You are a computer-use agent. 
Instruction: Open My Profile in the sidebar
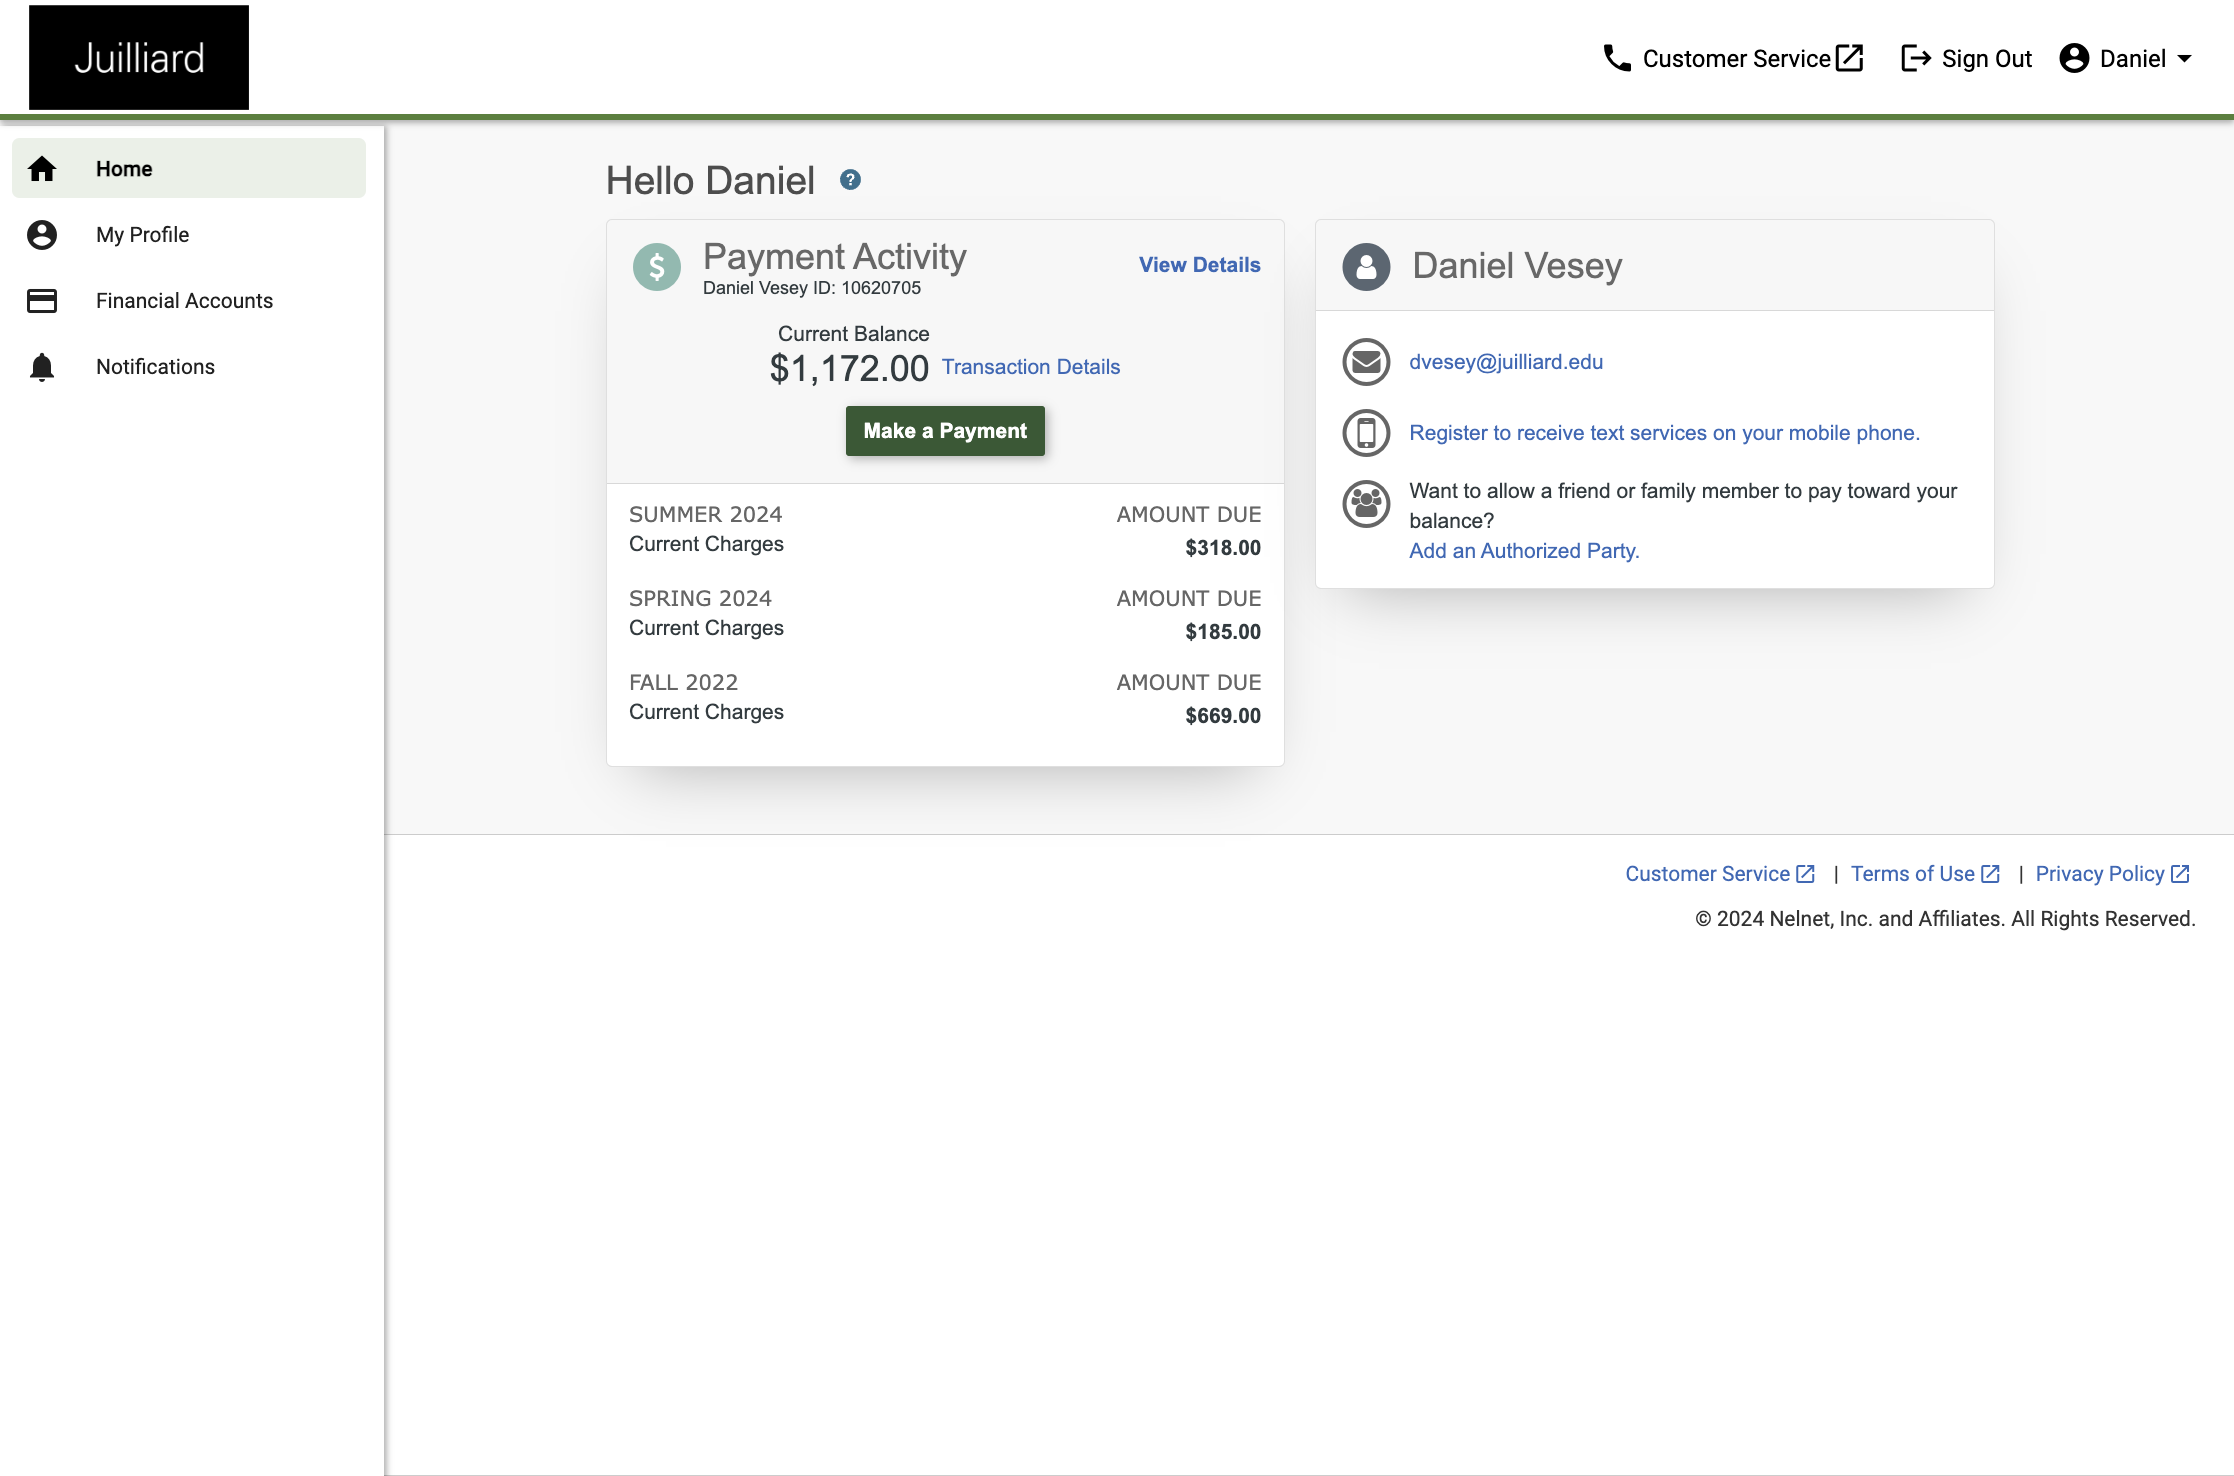click(189, 235)
